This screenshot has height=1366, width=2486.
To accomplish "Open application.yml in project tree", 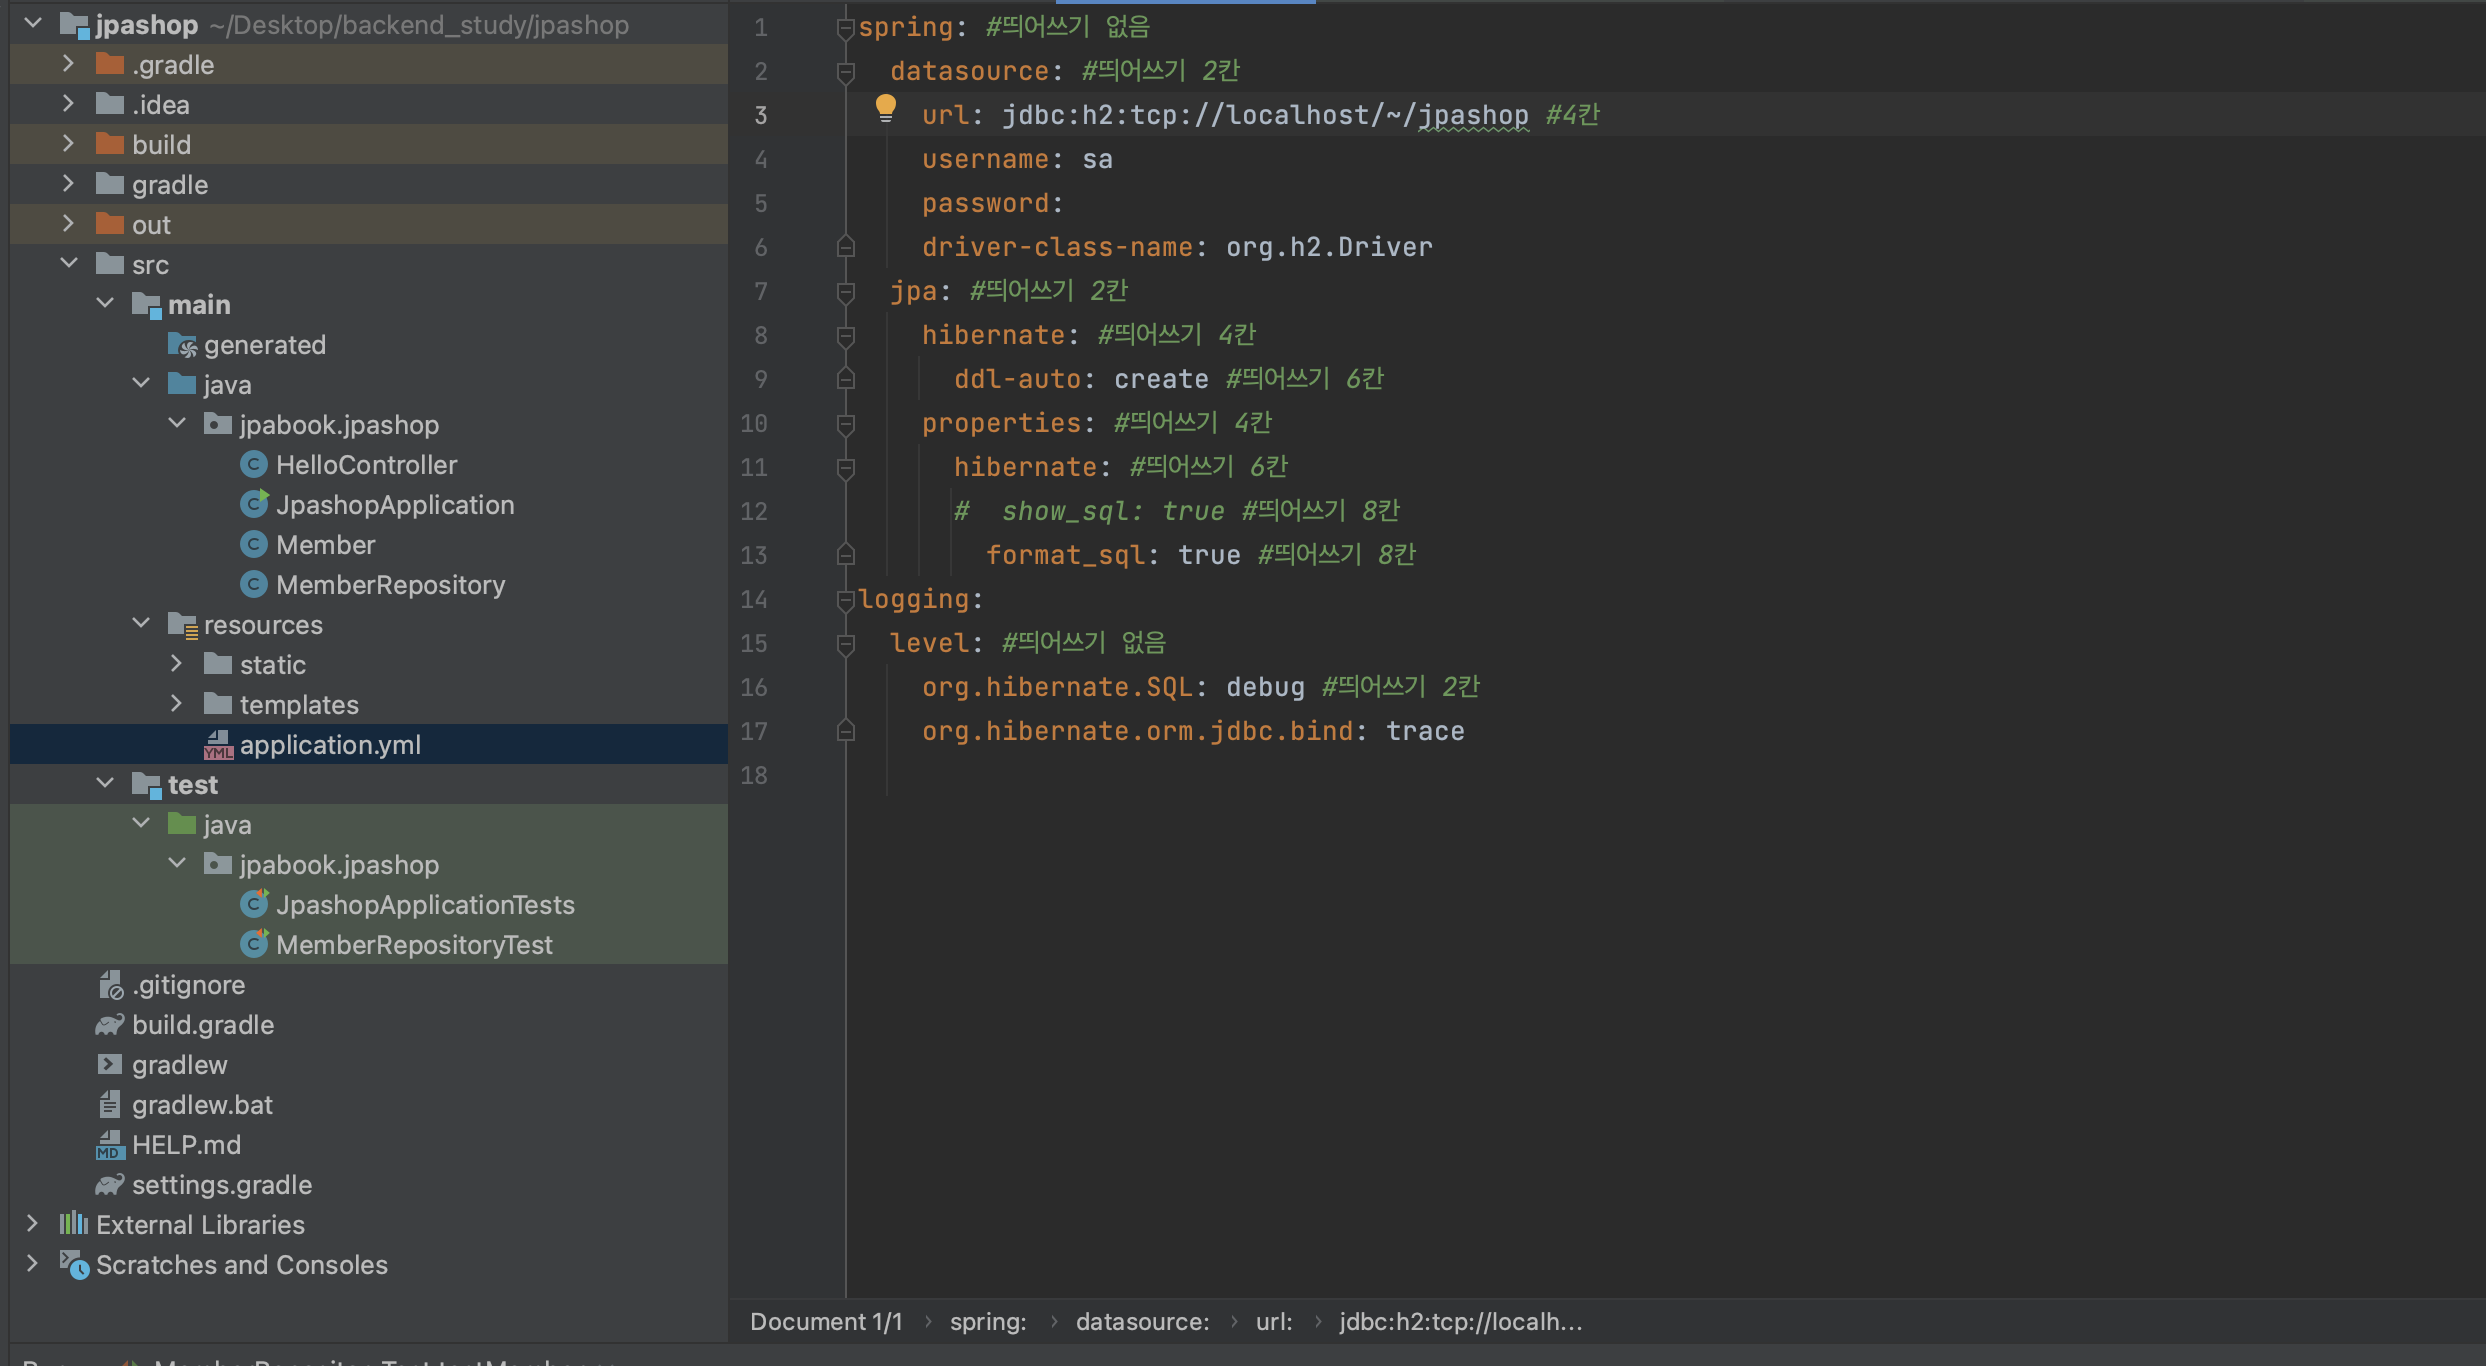I will 329,745.
